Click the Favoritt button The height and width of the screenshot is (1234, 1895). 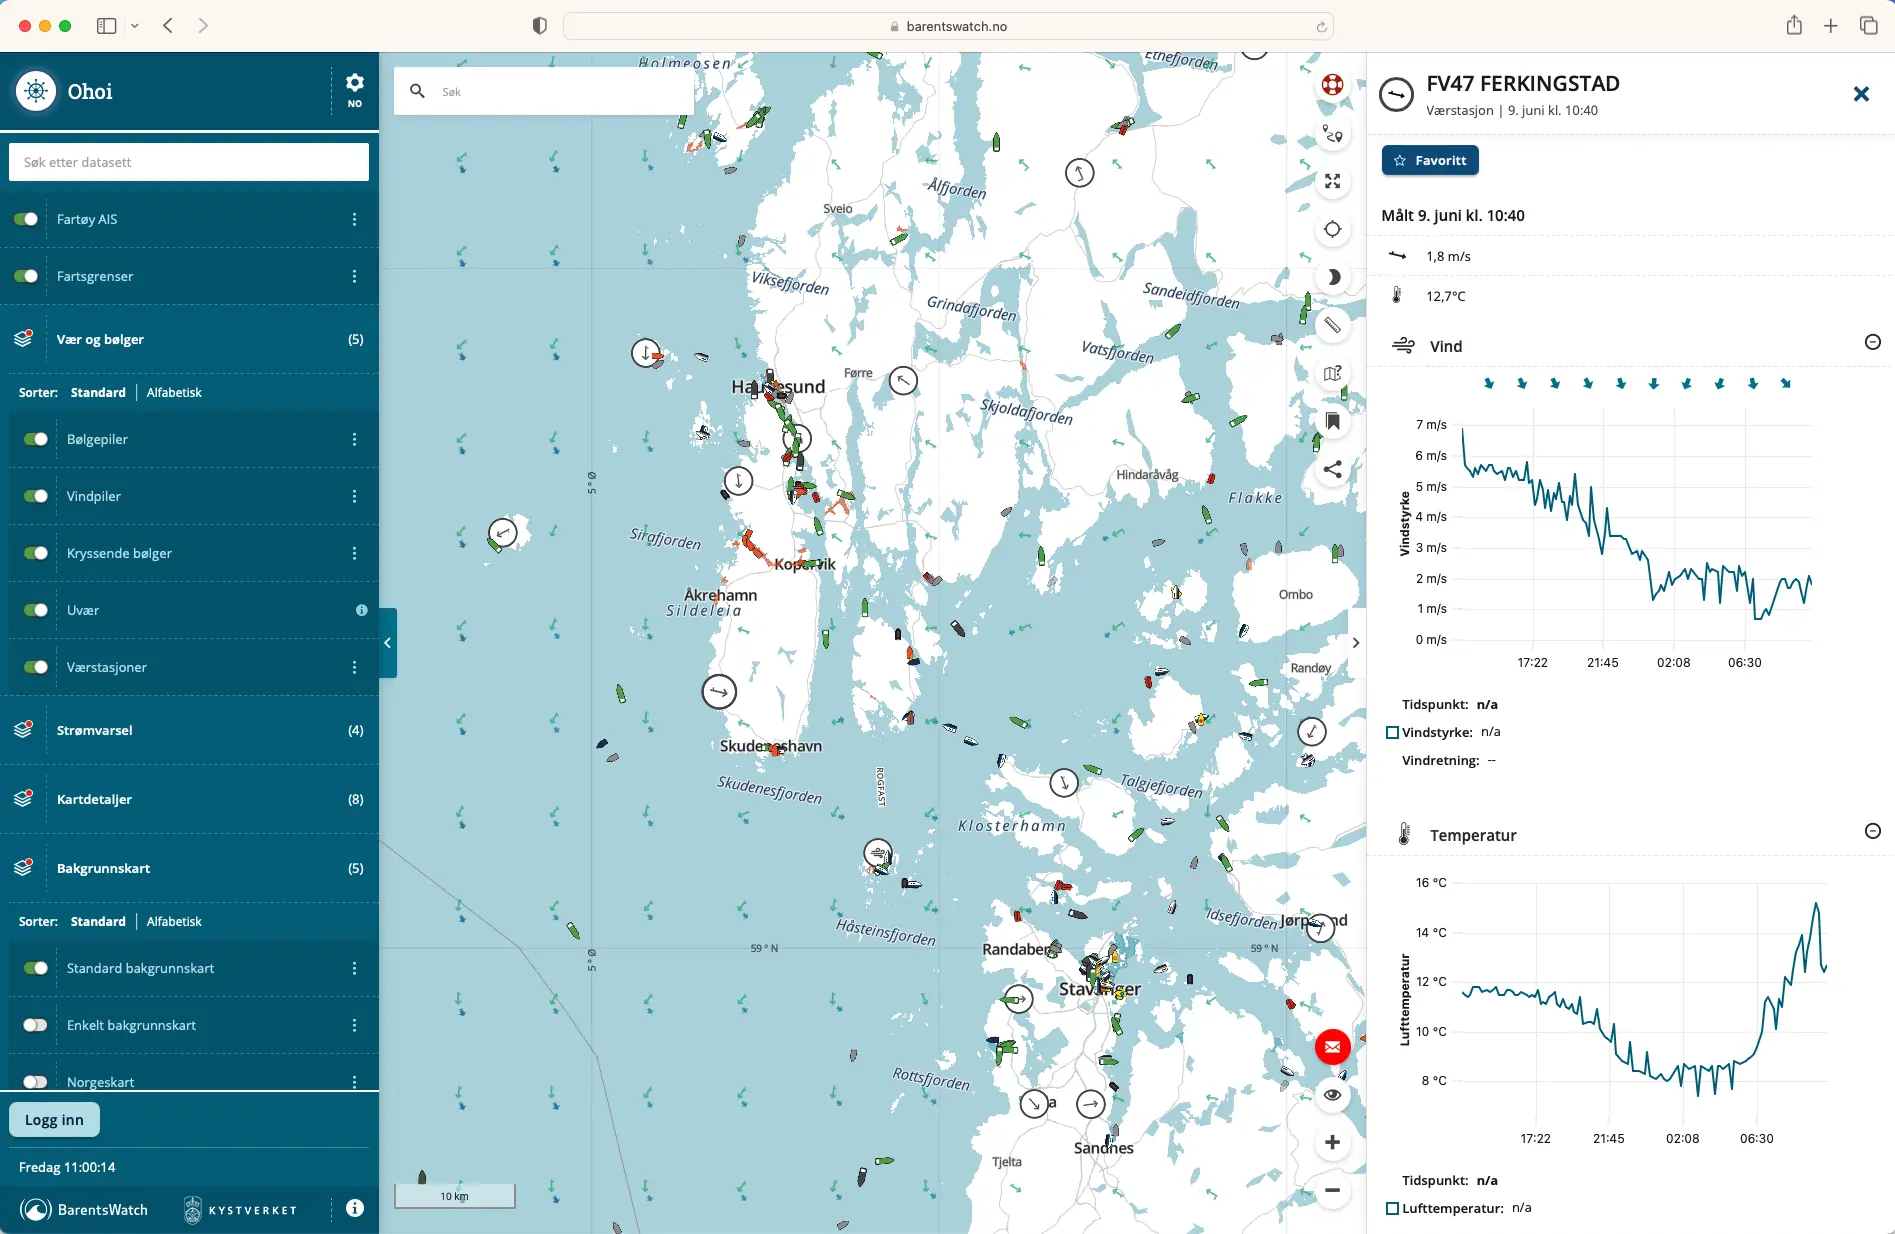[x=1430, y=161]
